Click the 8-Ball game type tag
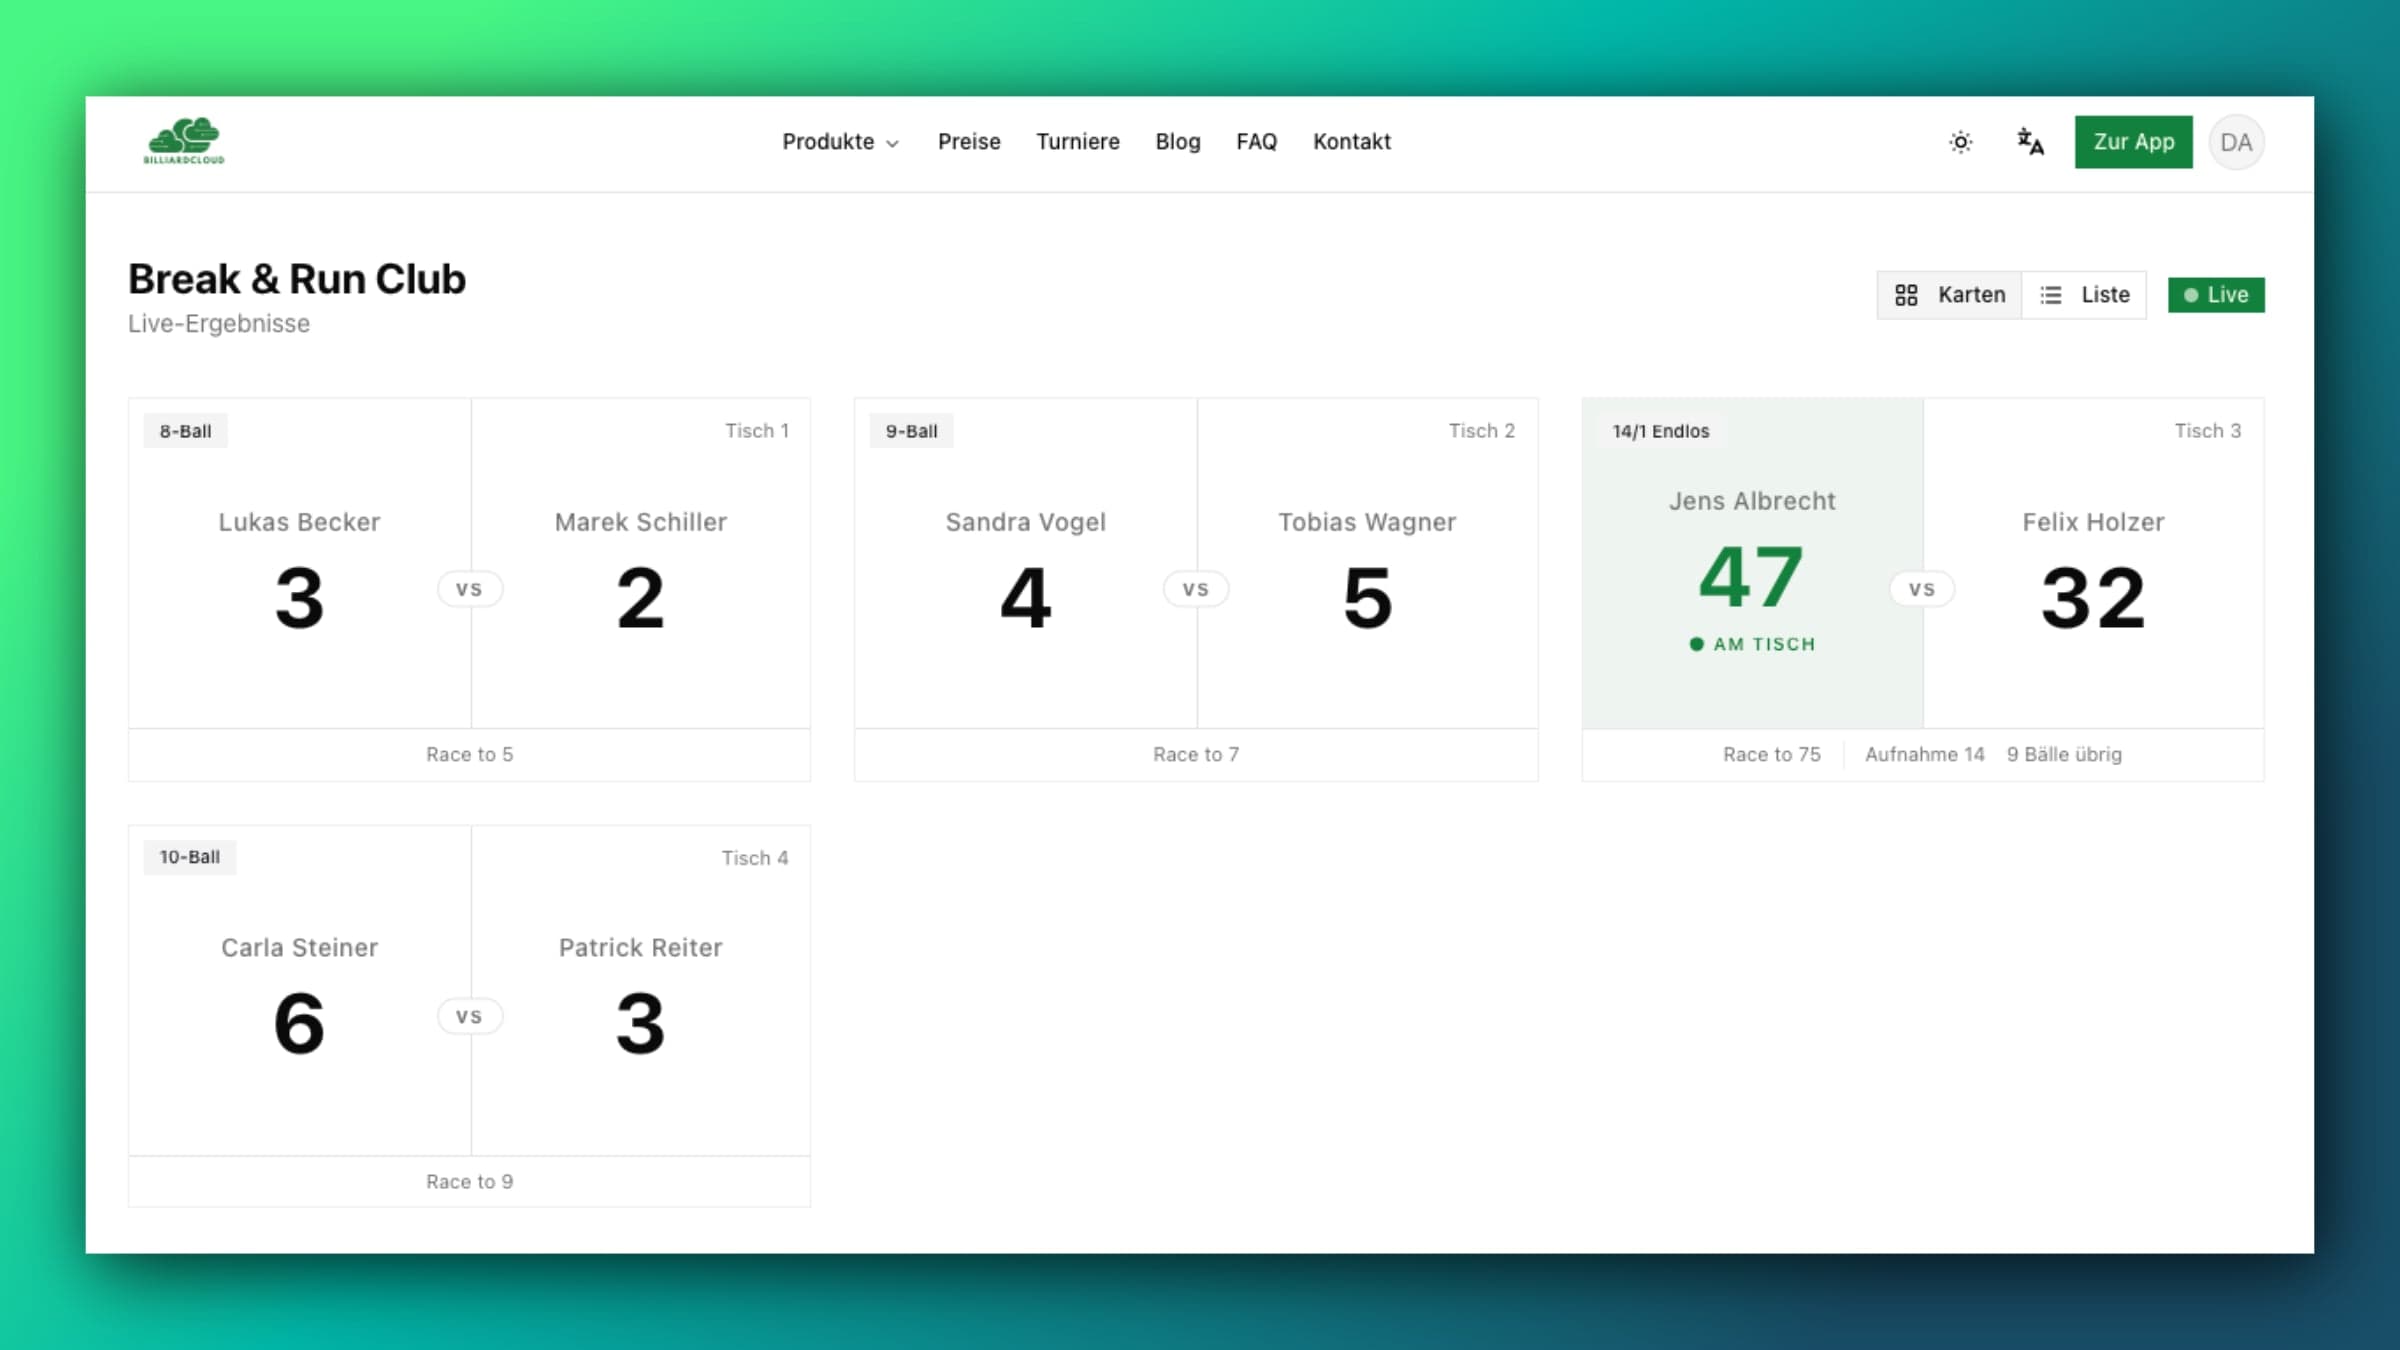 point(185,431)
